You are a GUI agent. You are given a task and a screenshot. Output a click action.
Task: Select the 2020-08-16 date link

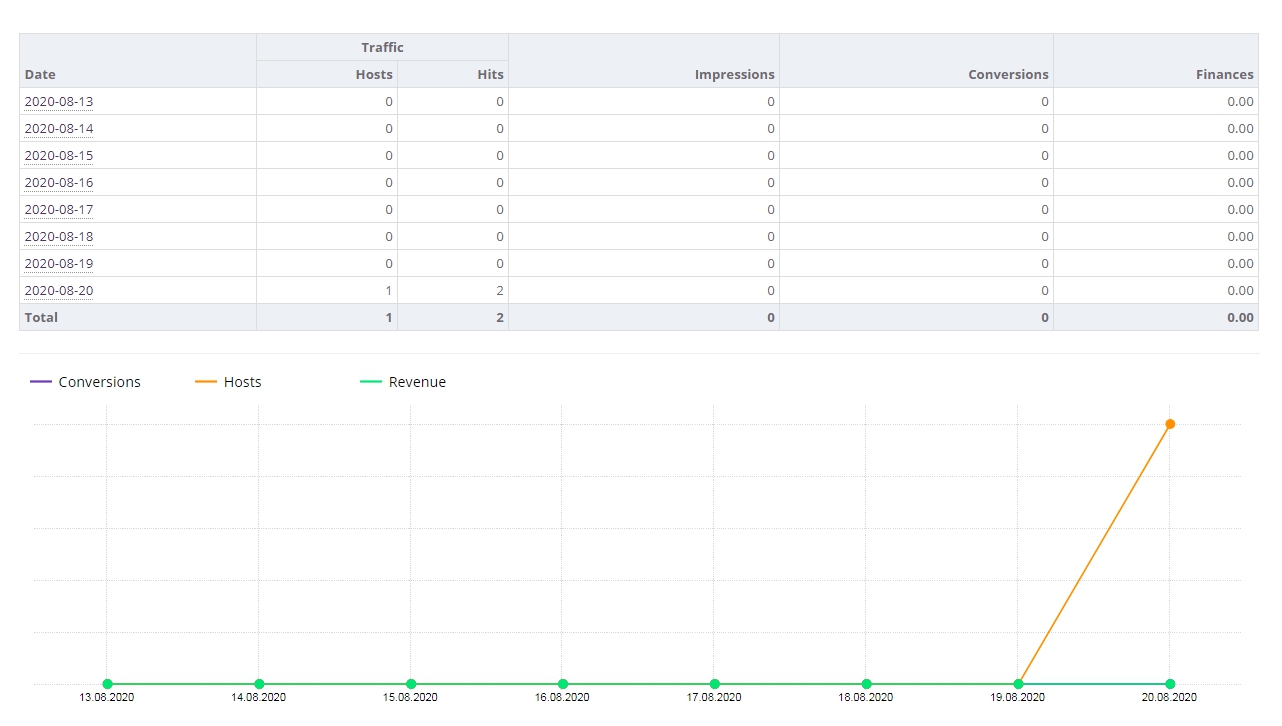[59, 183]
